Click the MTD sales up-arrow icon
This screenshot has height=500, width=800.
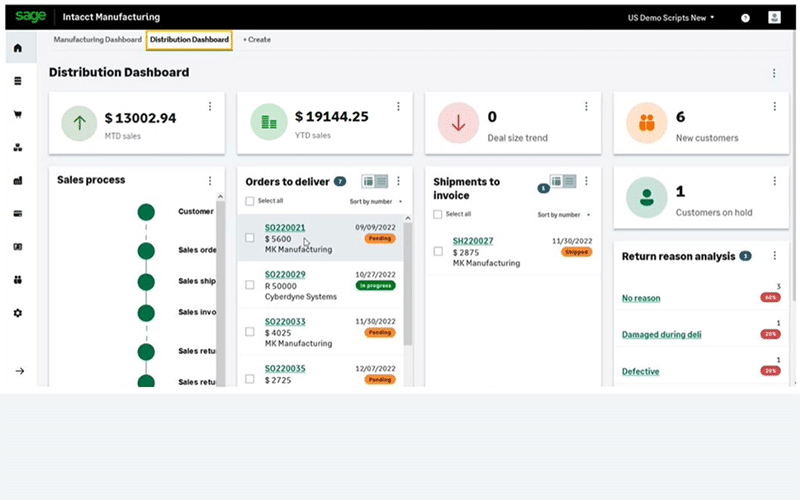pyautogui.click(x=79, y=123)
